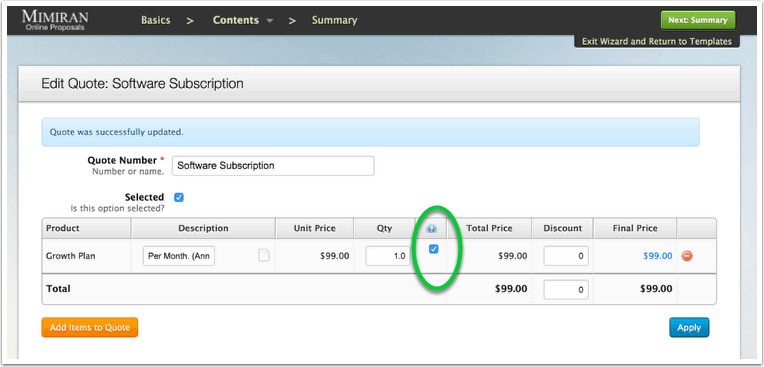
Task: Click the Qty field showing 1.0
Action: point(388,256)
